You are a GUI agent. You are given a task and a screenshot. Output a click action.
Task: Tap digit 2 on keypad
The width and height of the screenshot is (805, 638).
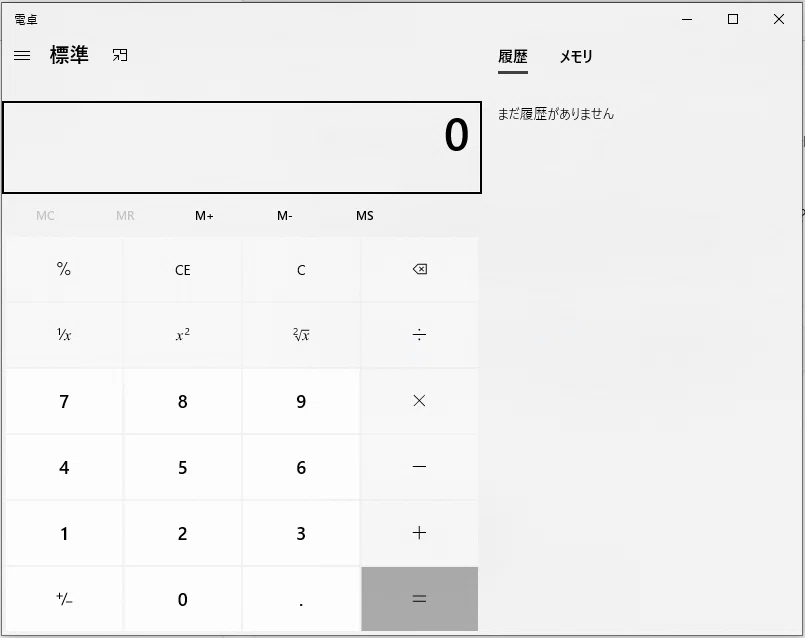point(182,533)
